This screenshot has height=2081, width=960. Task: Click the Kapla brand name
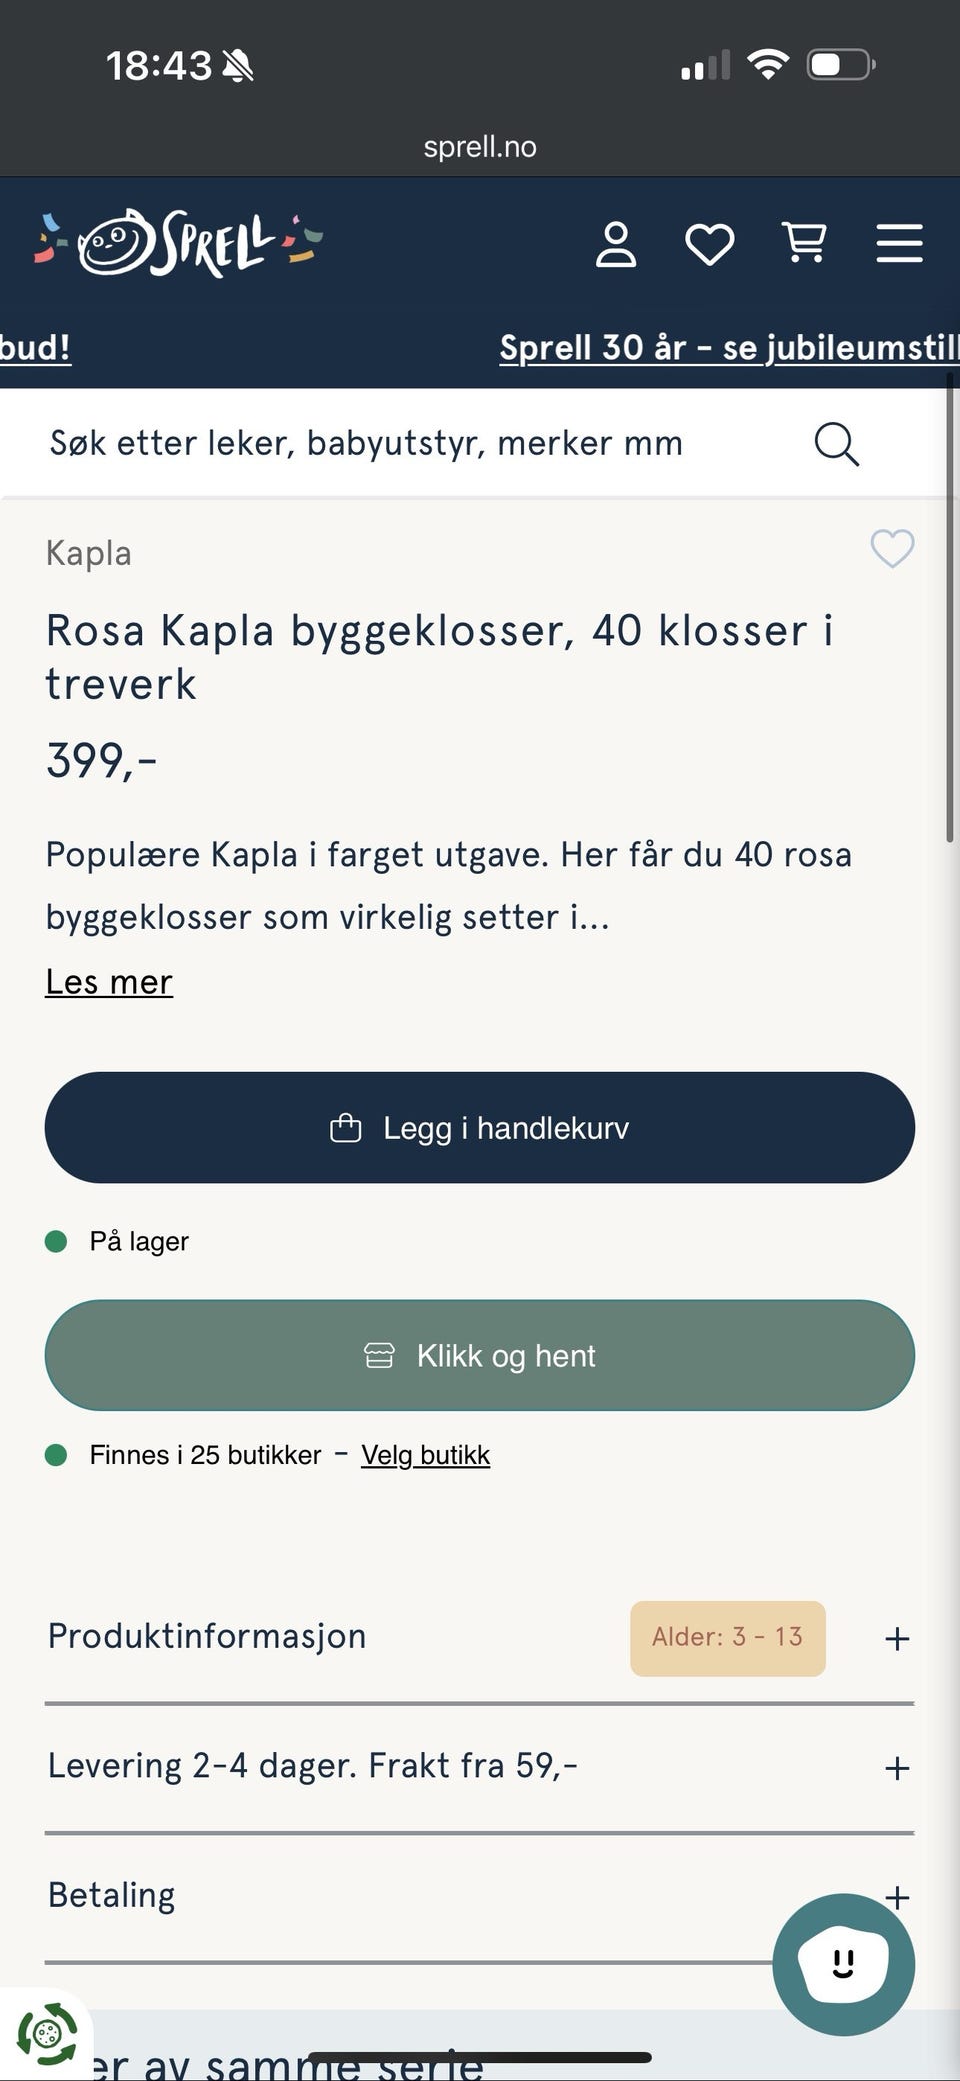89,554
